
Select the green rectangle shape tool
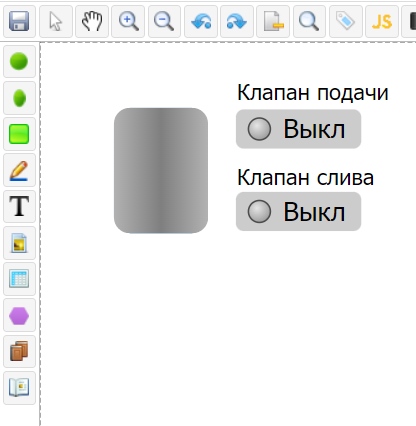(x=19, y=134)
